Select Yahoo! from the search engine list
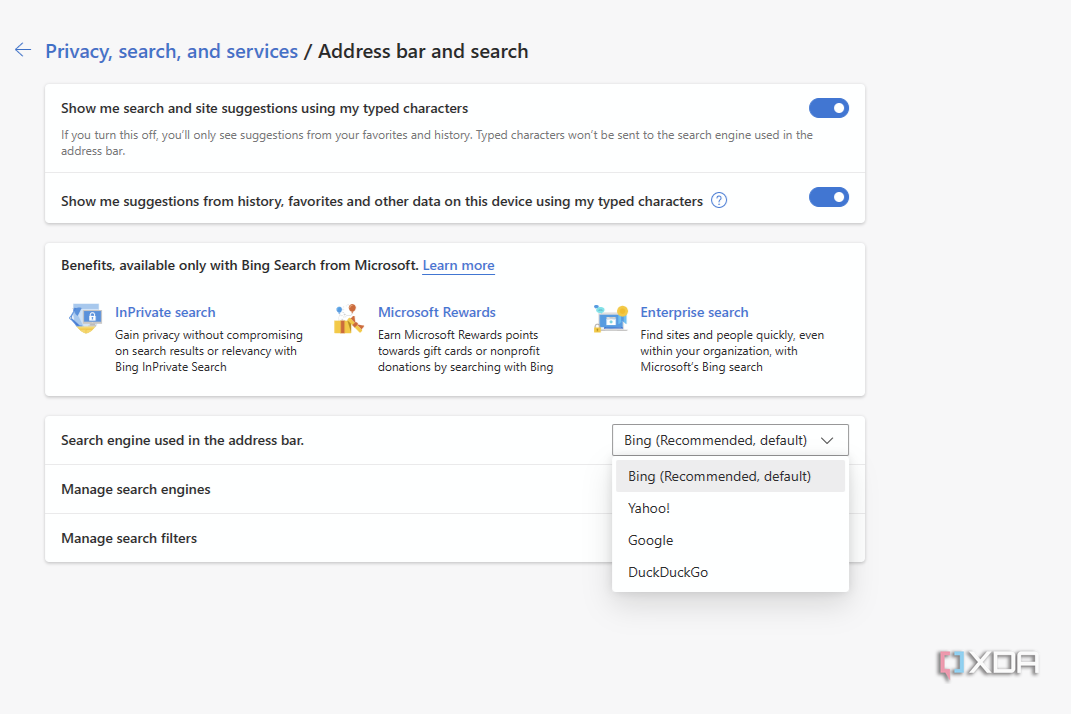Image resolution: width=1071 pixels, height=714 pixels. tap(648, 508)
